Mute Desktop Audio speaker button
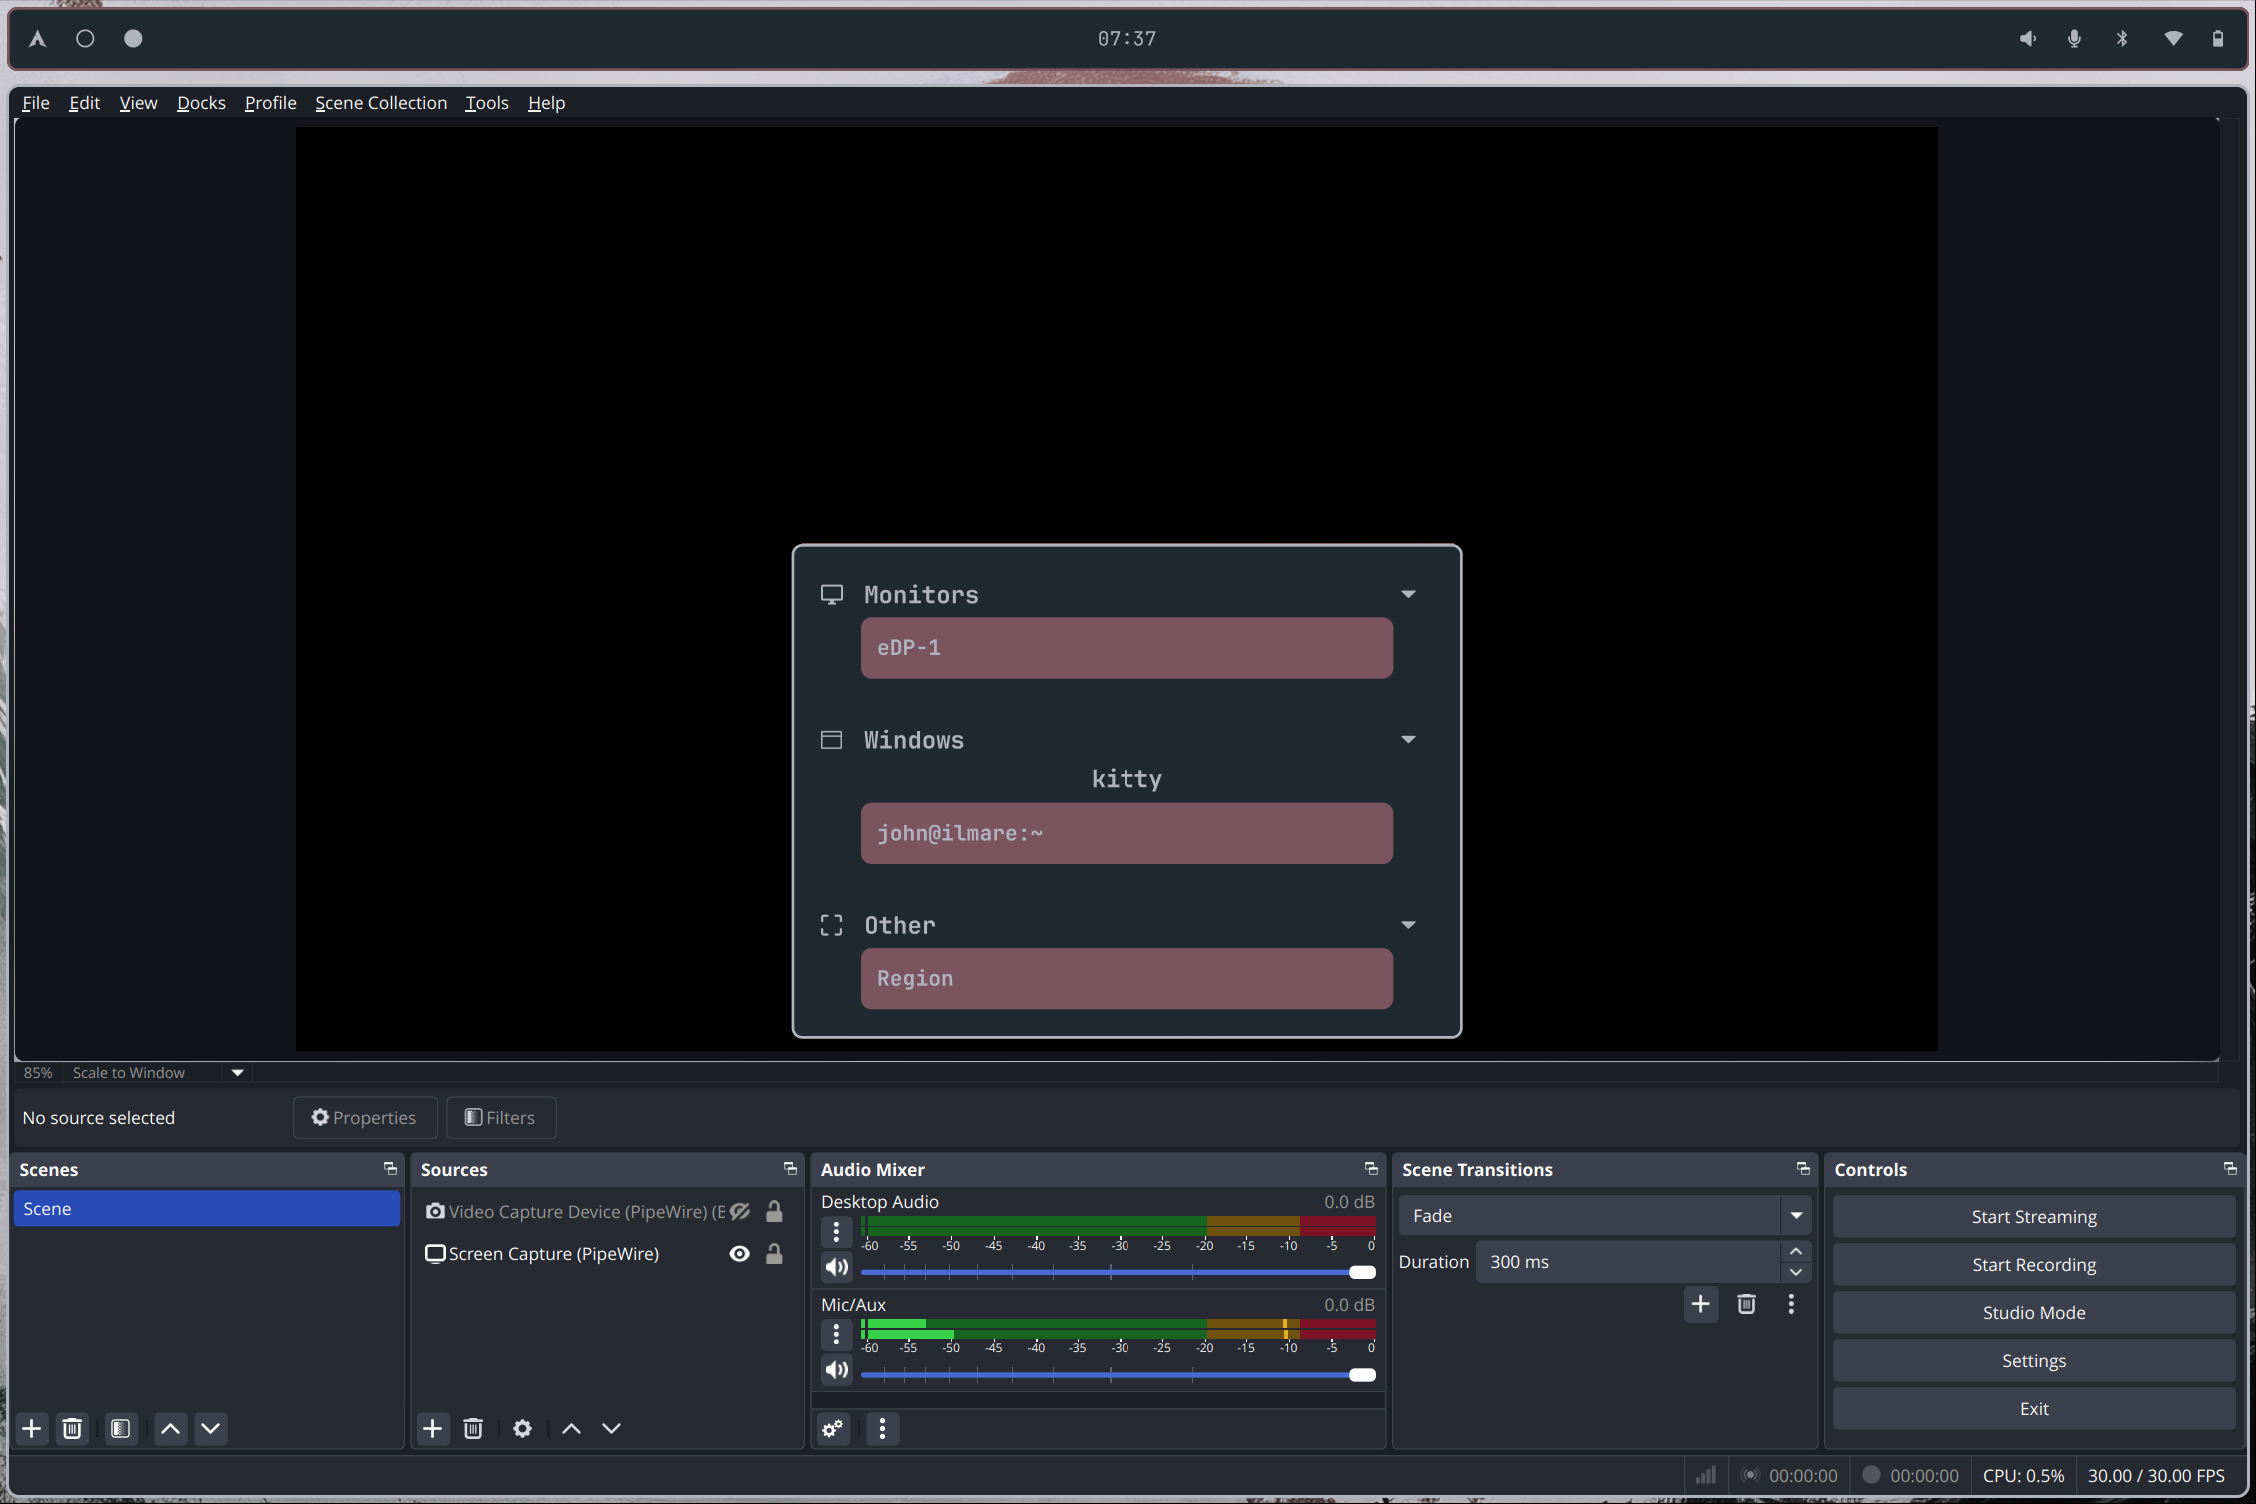 coord(837,1268)
